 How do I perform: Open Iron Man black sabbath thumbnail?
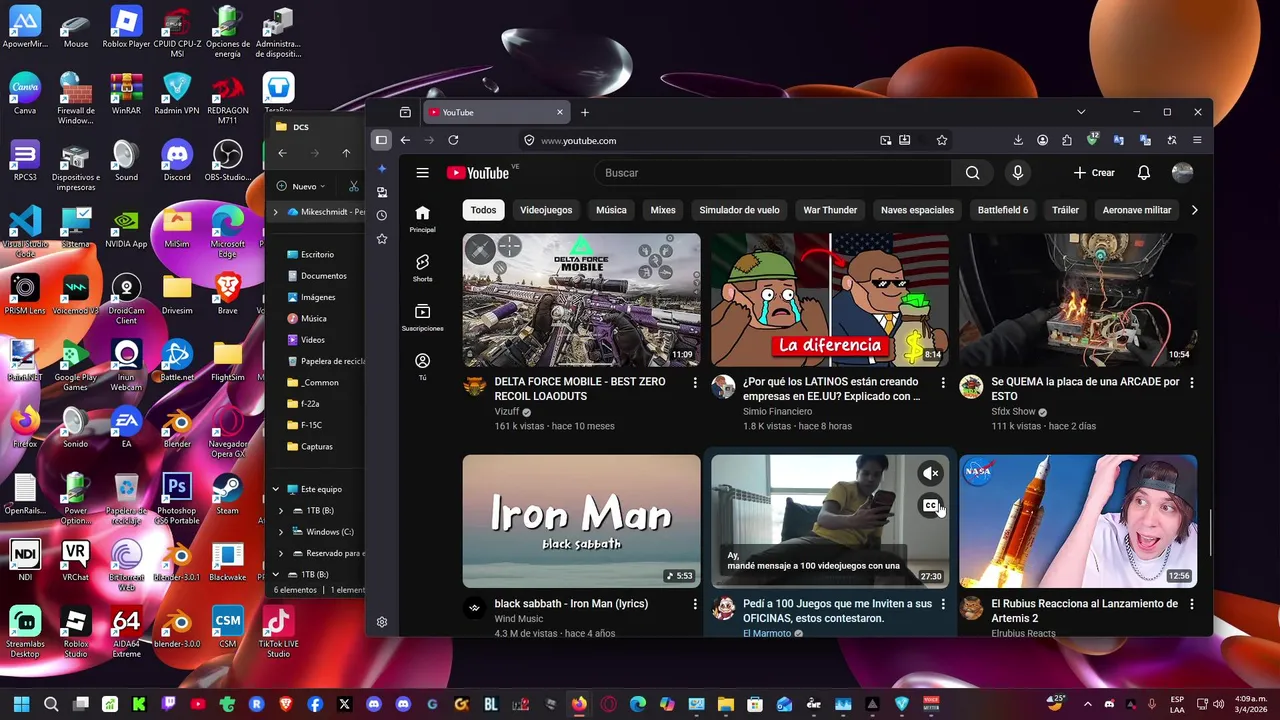[581, 521]
